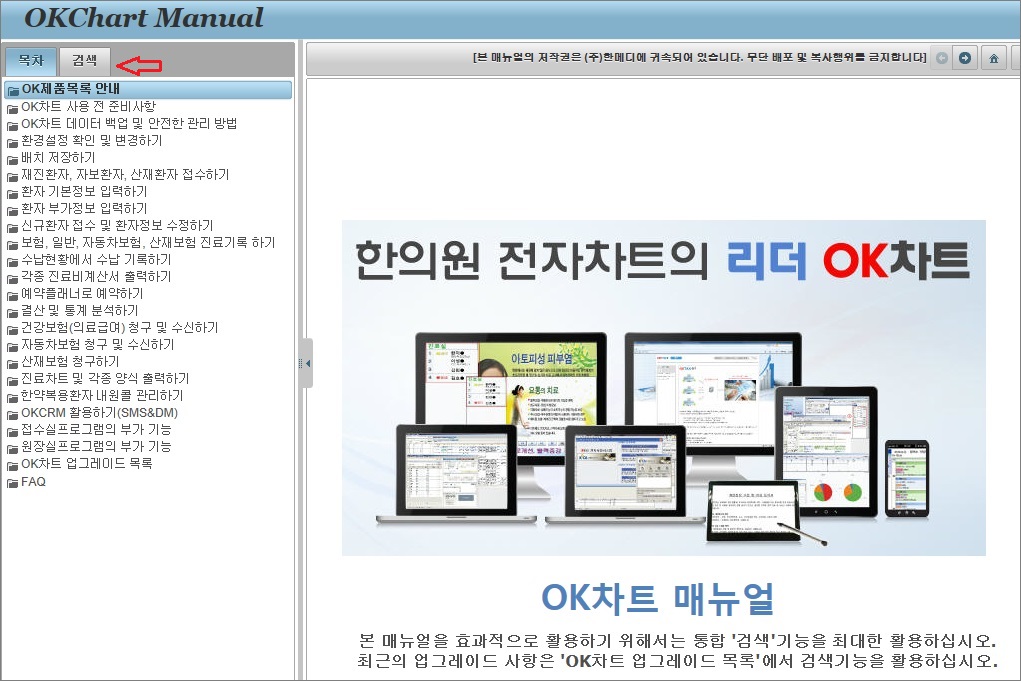Switch to the 목차 tab
This screenshot has height=681, width=1021.
pyautogui.click(x=31, y=61)
